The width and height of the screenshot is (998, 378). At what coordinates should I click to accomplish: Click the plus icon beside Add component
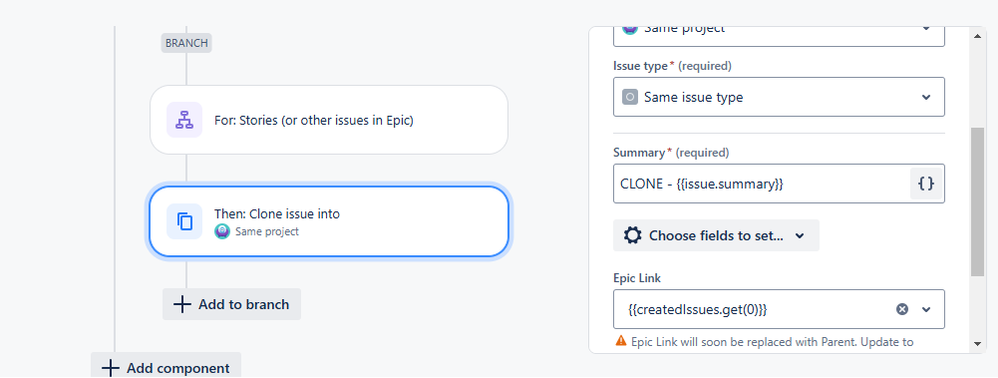pos(111,368)
